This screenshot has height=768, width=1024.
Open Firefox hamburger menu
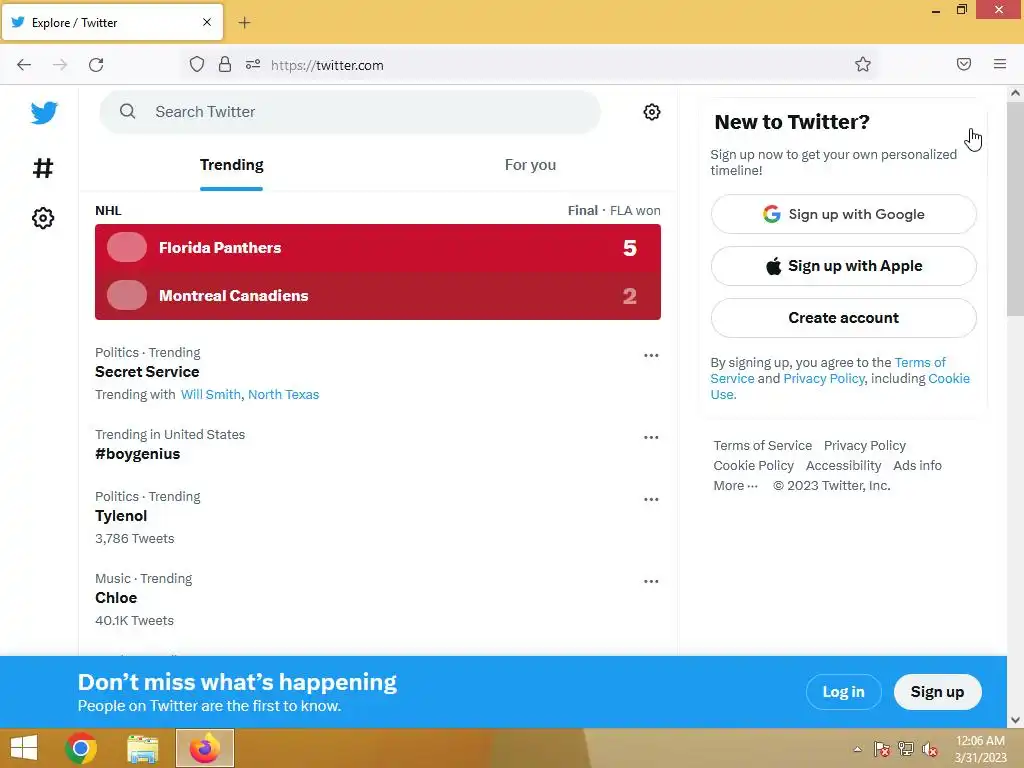click(x=1000, y=64)
